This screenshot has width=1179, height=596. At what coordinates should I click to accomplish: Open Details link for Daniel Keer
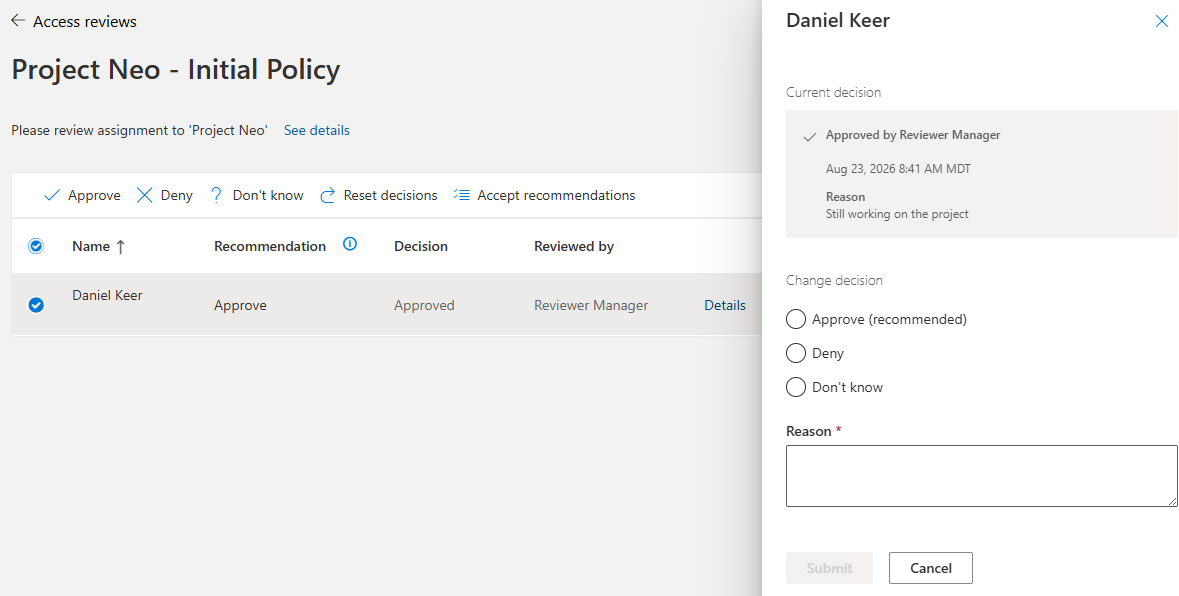tap(725, 305)
